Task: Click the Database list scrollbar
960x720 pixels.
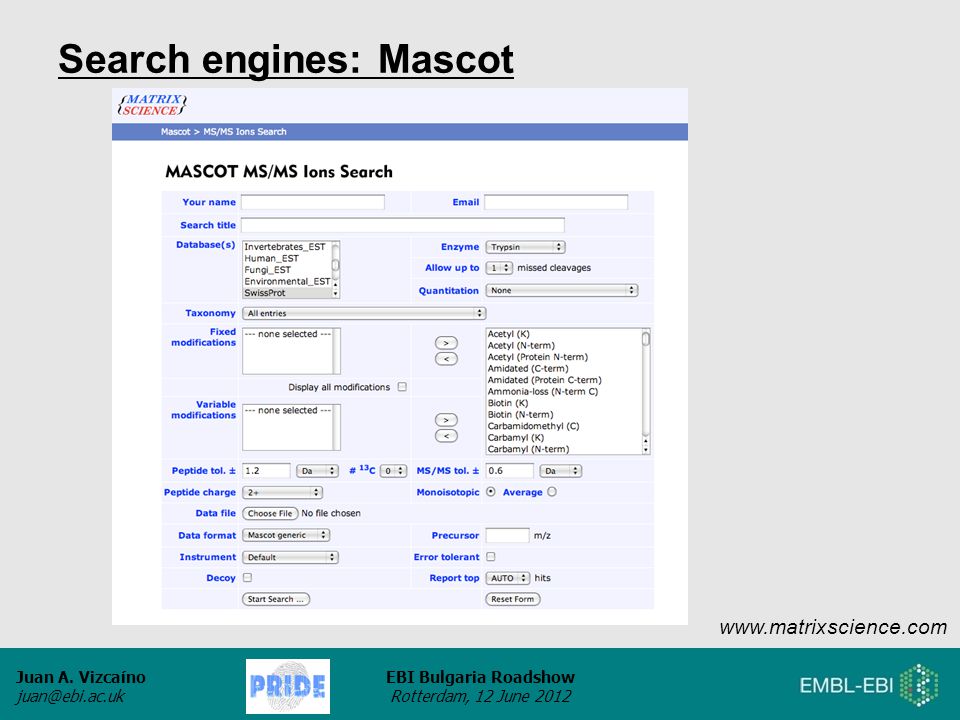Action: pyautogui.click(x=336, y=269)
